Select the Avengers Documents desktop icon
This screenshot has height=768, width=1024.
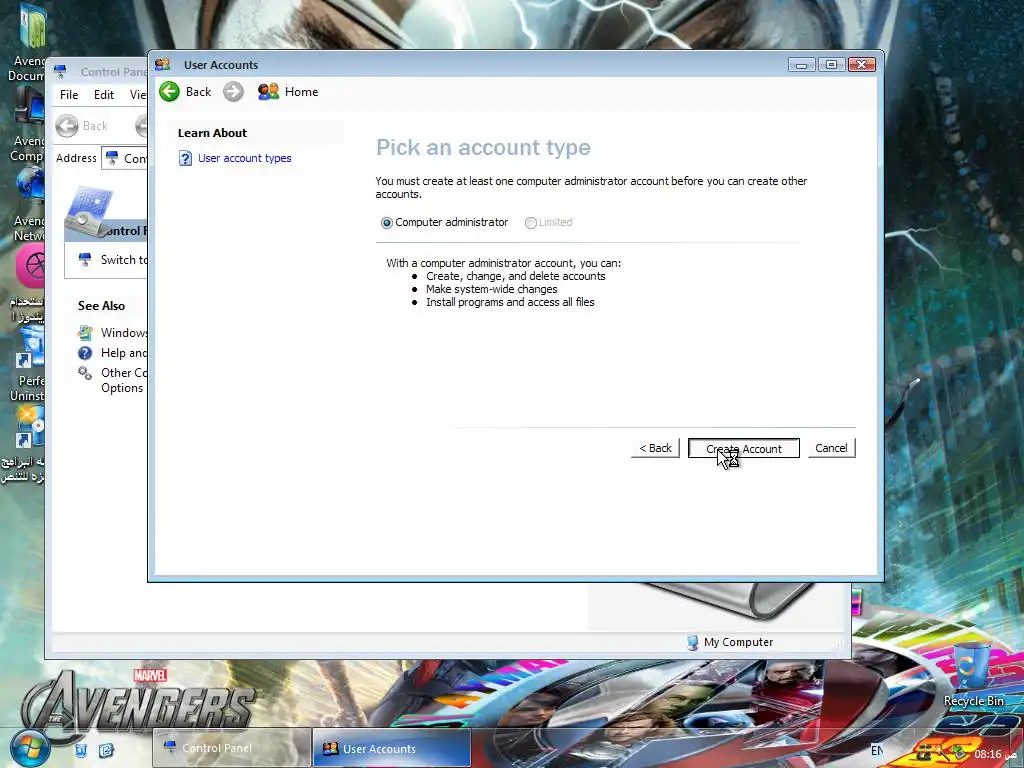point(26,42)
